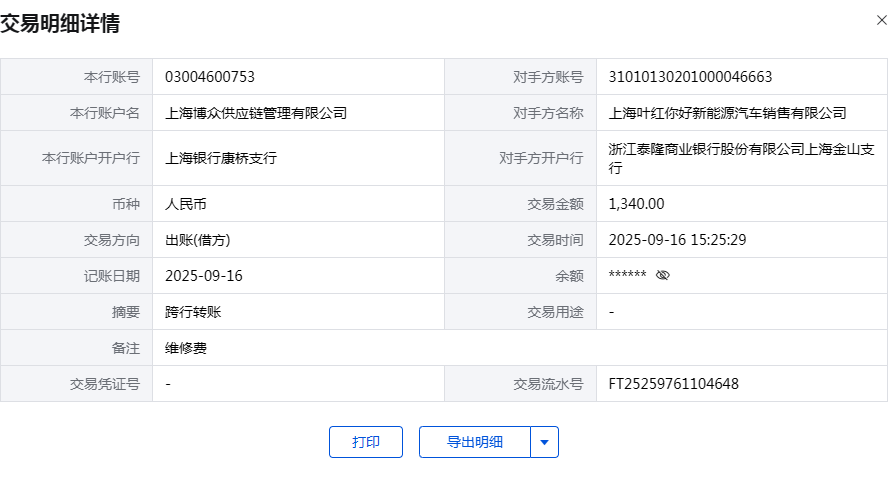Click counterparty name 上海叶红你好新能源汽车销售有限公司
Screen dimensions: 888x477
click(x=727, y=113)
